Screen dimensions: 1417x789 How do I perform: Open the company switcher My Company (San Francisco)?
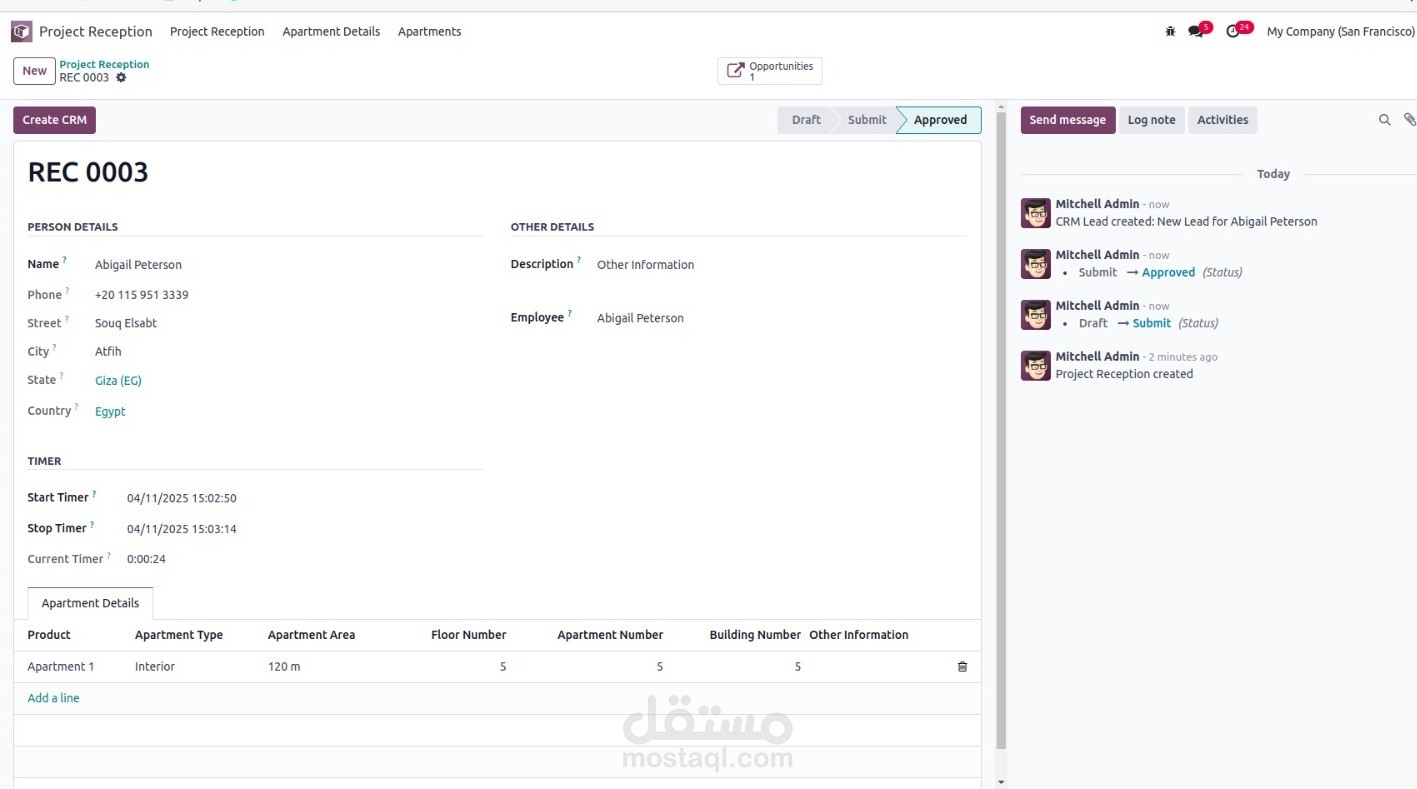(1340, 32)
